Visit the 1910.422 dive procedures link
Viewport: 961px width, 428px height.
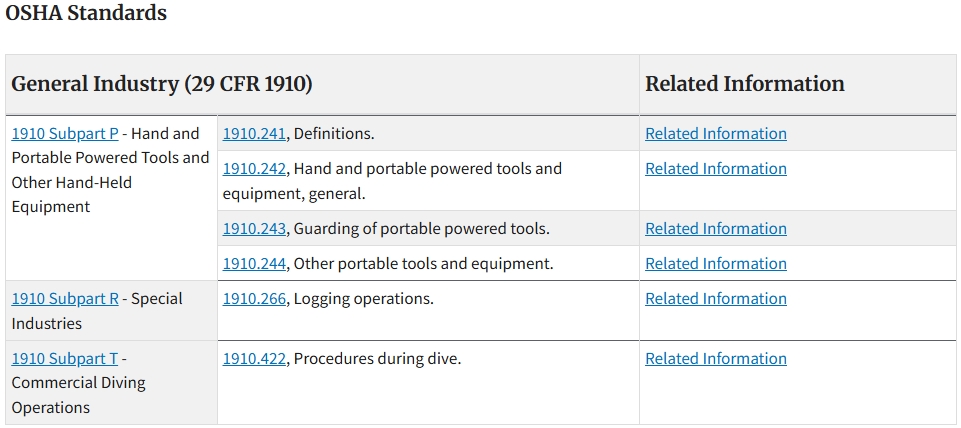(x=254, y=359)
